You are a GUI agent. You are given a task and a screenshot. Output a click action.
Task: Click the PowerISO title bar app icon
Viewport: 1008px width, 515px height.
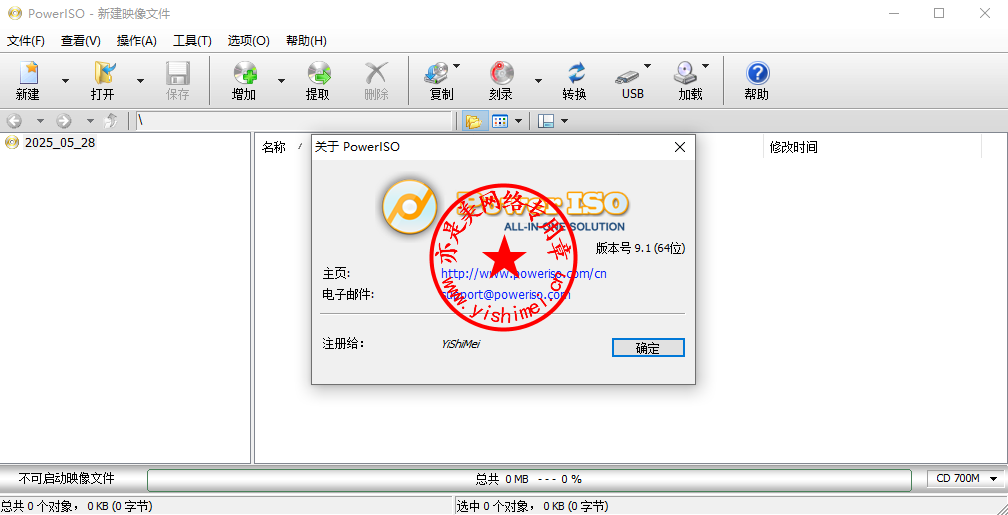(15, 14)
